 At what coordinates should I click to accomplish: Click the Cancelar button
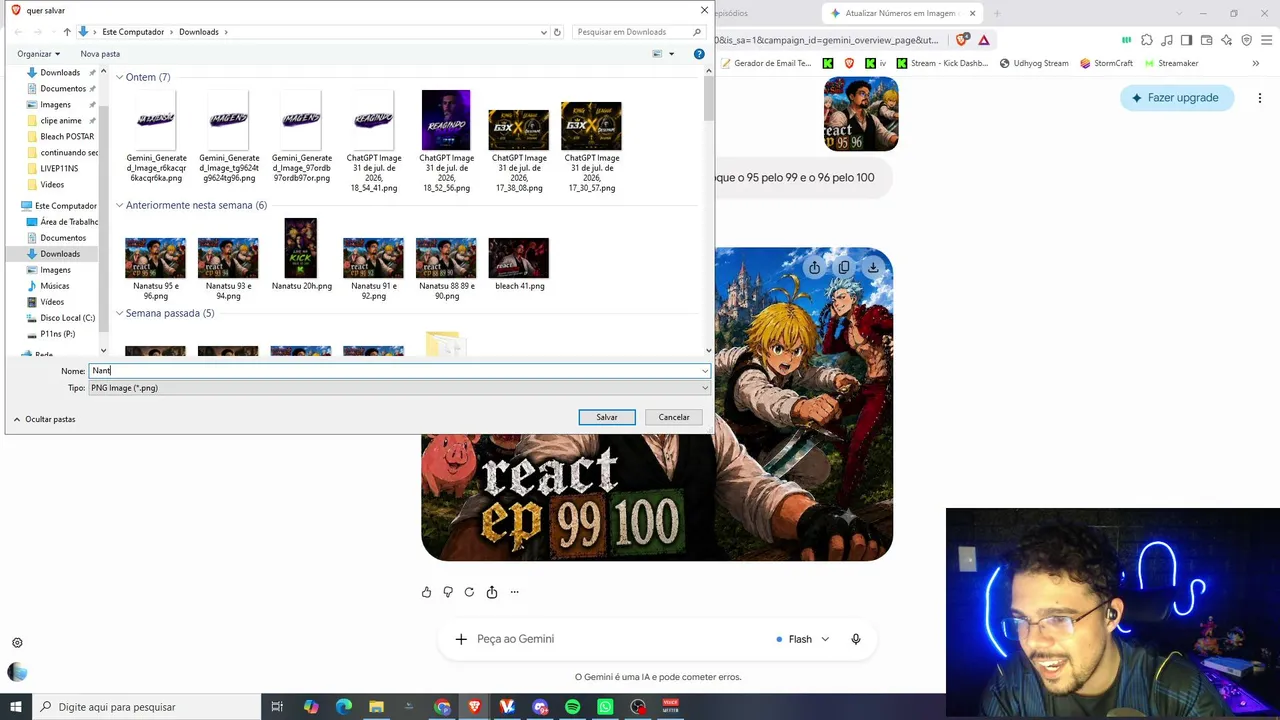(x=674, y=417)
